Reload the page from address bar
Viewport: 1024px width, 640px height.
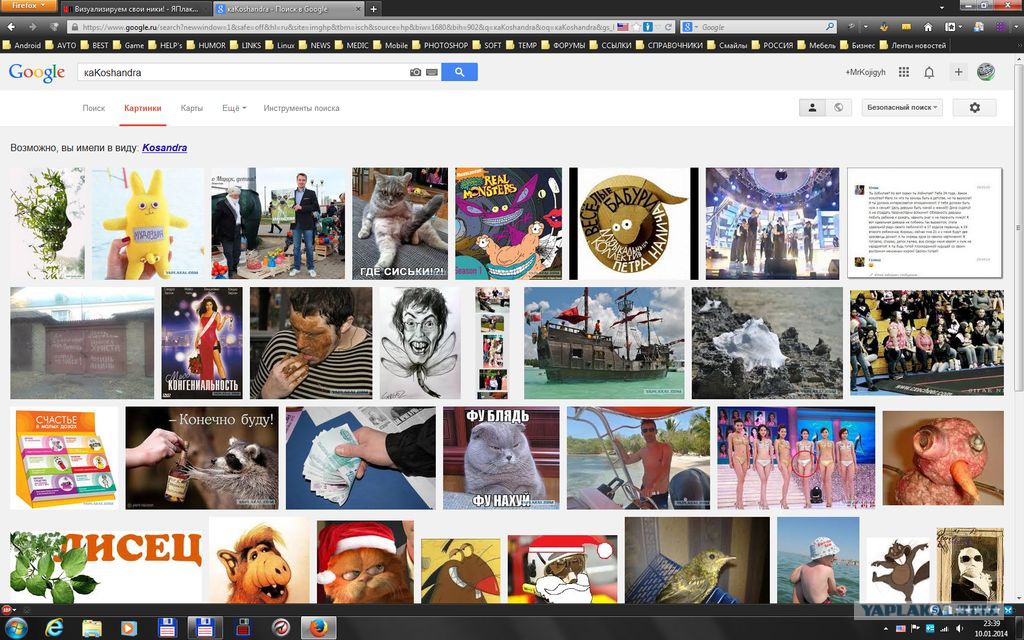(x=668, y=27)
